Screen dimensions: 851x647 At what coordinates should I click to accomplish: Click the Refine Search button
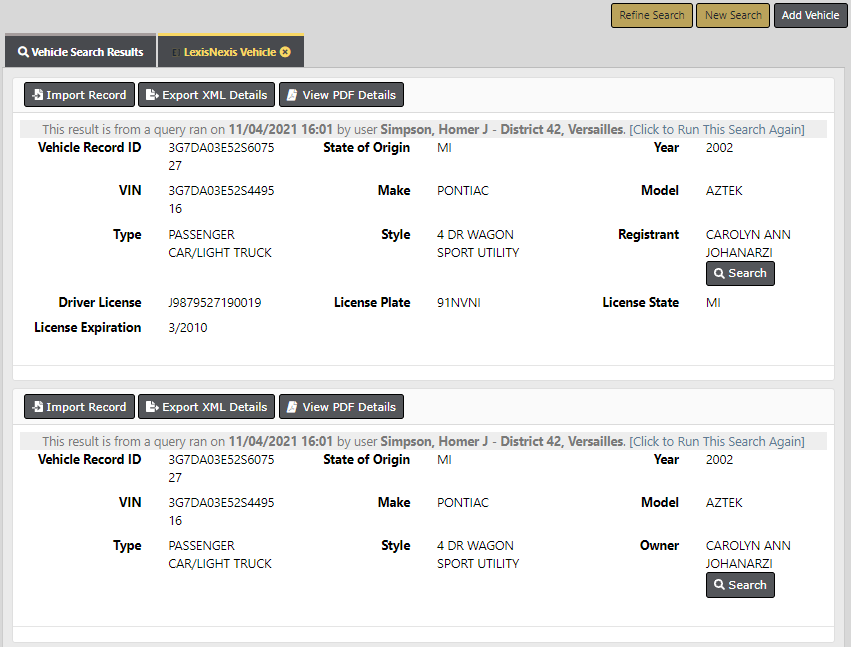651,15
